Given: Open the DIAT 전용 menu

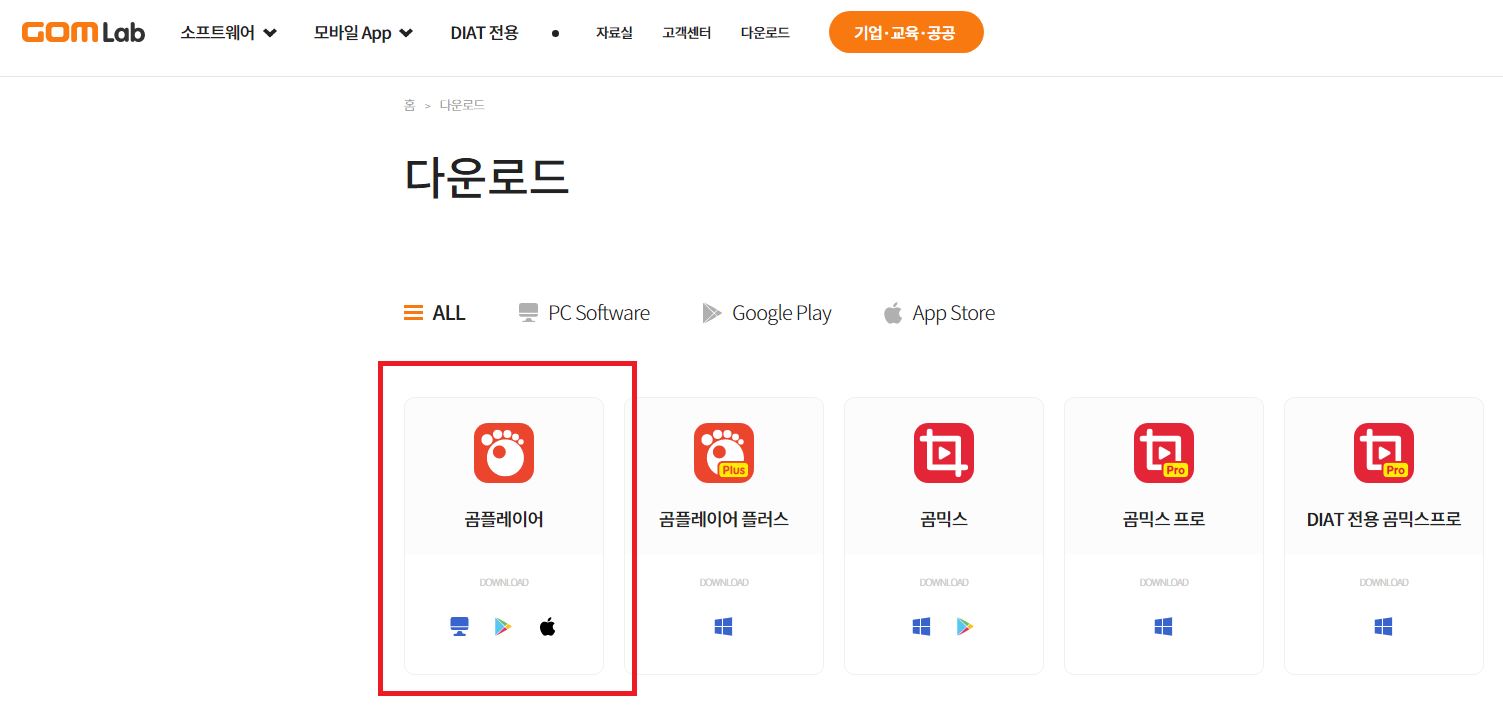Looking at the screenshot, I should click(484, 33).
